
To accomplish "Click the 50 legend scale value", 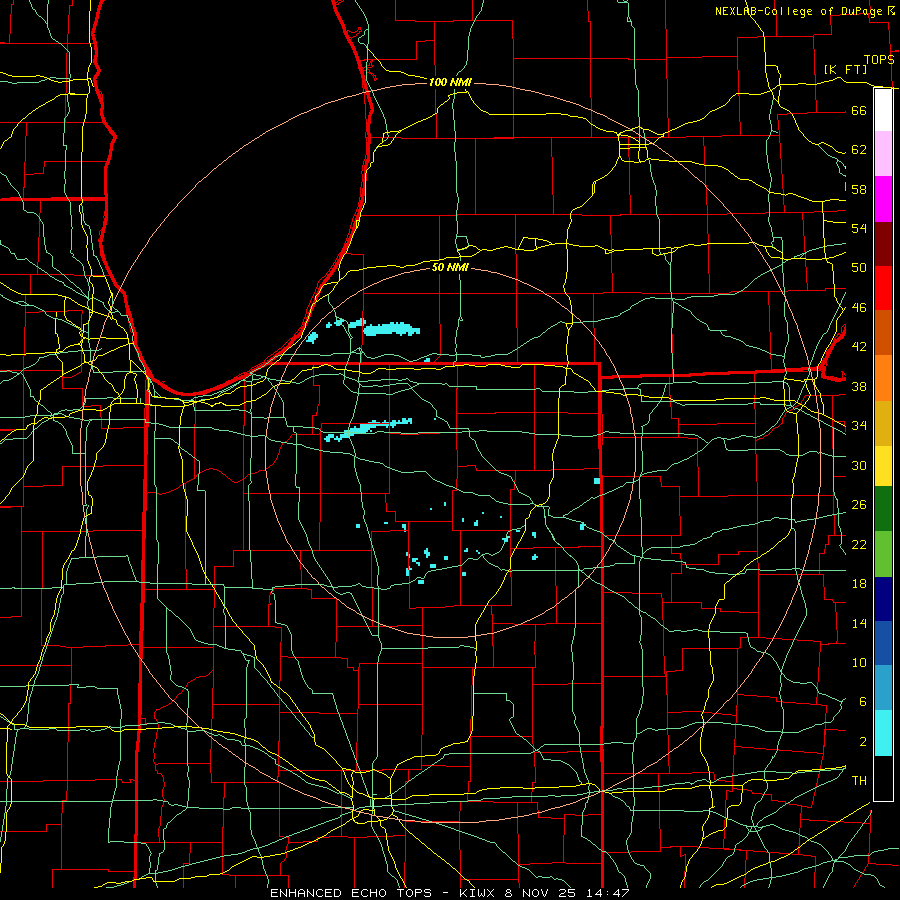I will pos(859,268).
